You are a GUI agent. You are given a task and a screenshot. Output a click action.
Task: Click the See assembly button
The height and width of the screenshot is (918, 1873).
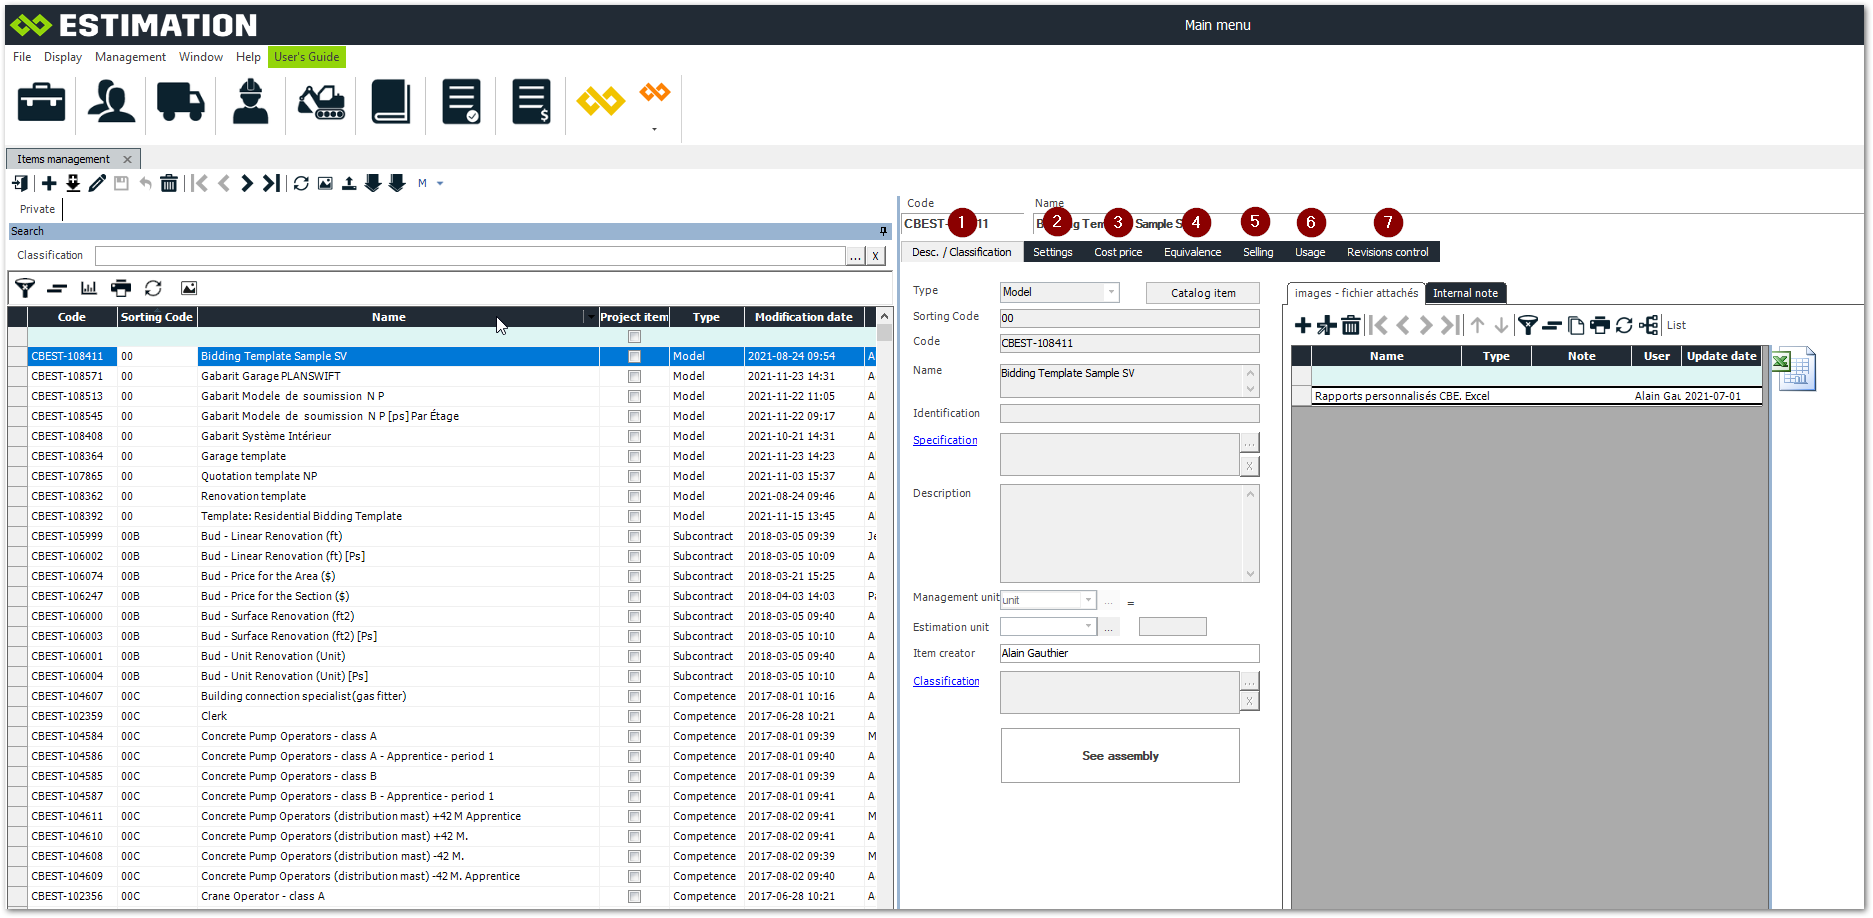point(1120,756)
